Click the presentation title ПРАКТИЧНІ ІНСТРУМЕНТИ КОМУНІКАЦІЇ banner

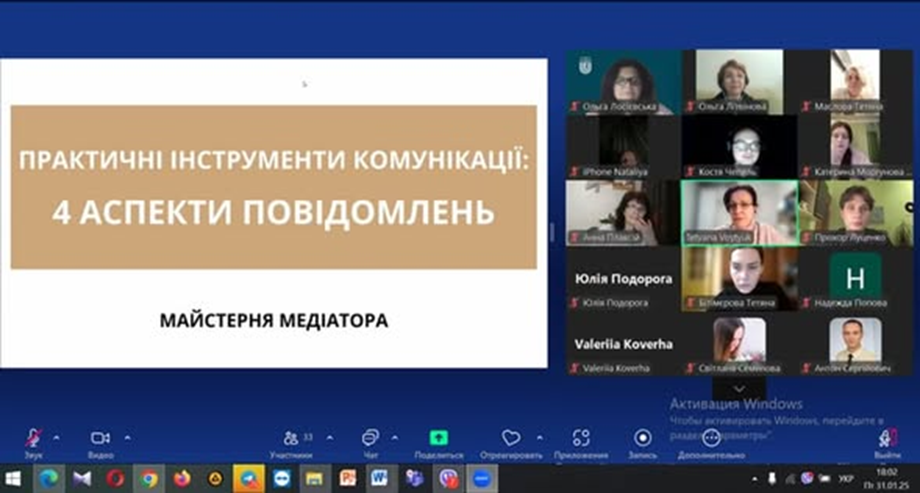point(273,187)
